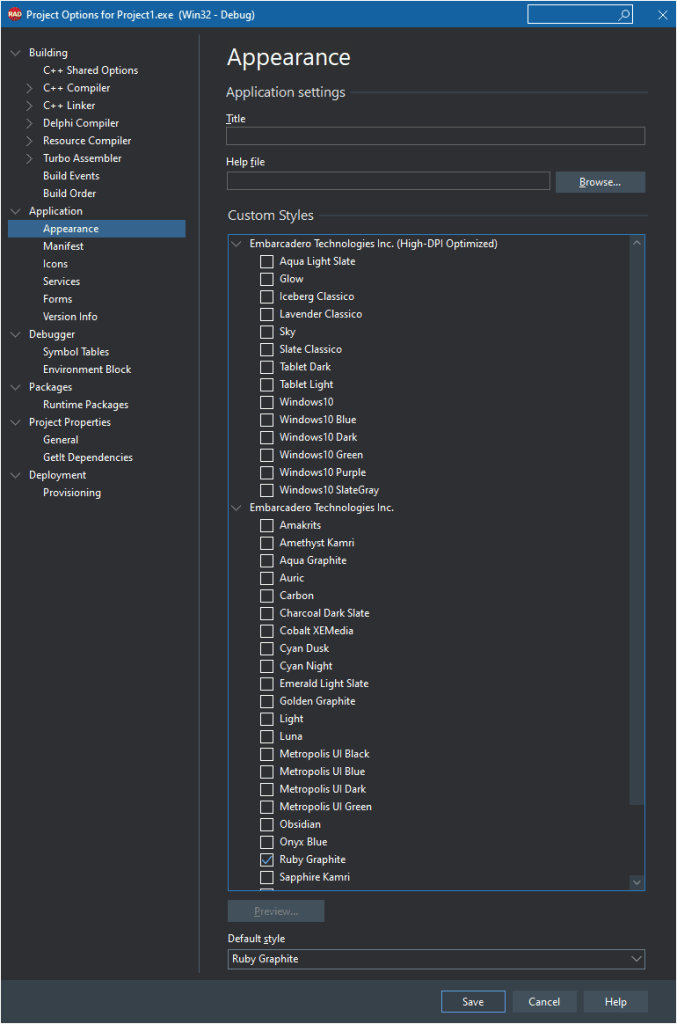Enable the Carbon style checkbox

tap(266, 596)
